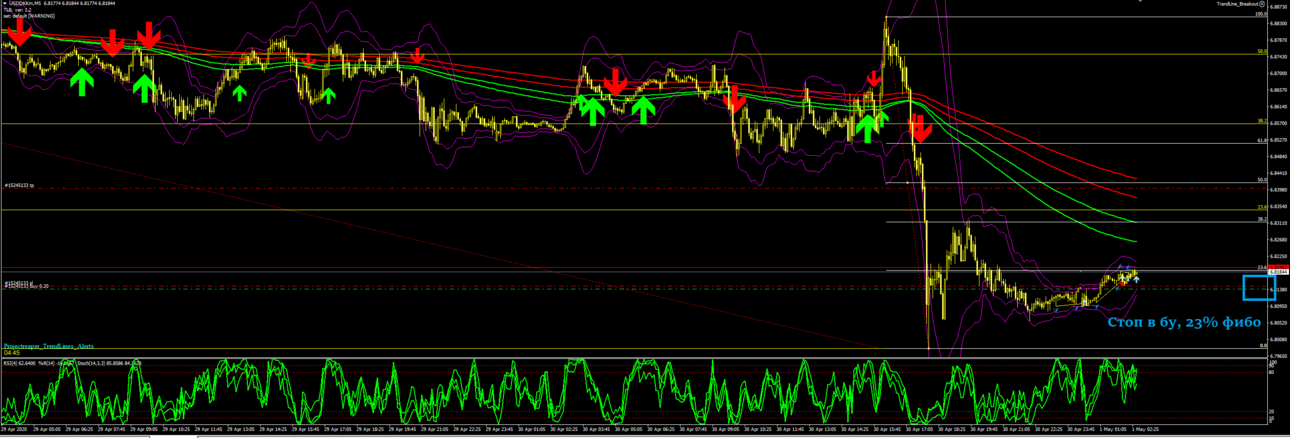Image resolution: width=1290 pixels, height=438 pixels.
Task: Click the 80 level value in oscillator window
Action: click(1273, 373)
